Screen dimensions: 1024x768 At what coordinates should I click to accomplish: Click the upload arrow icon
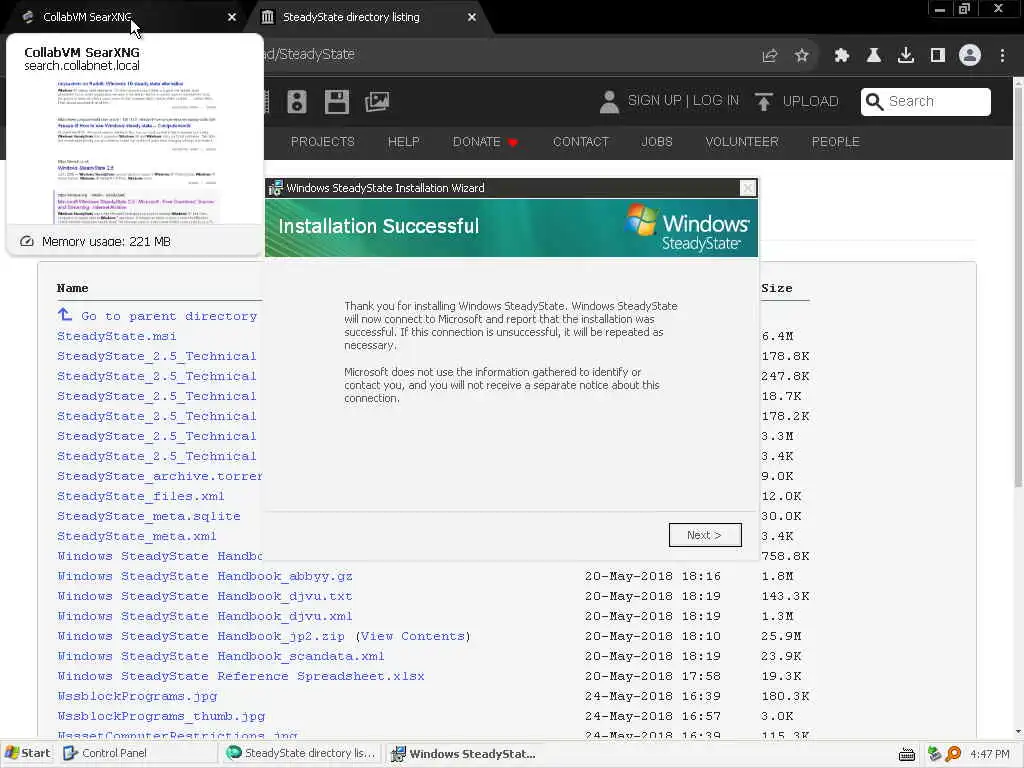click(763, 102)
